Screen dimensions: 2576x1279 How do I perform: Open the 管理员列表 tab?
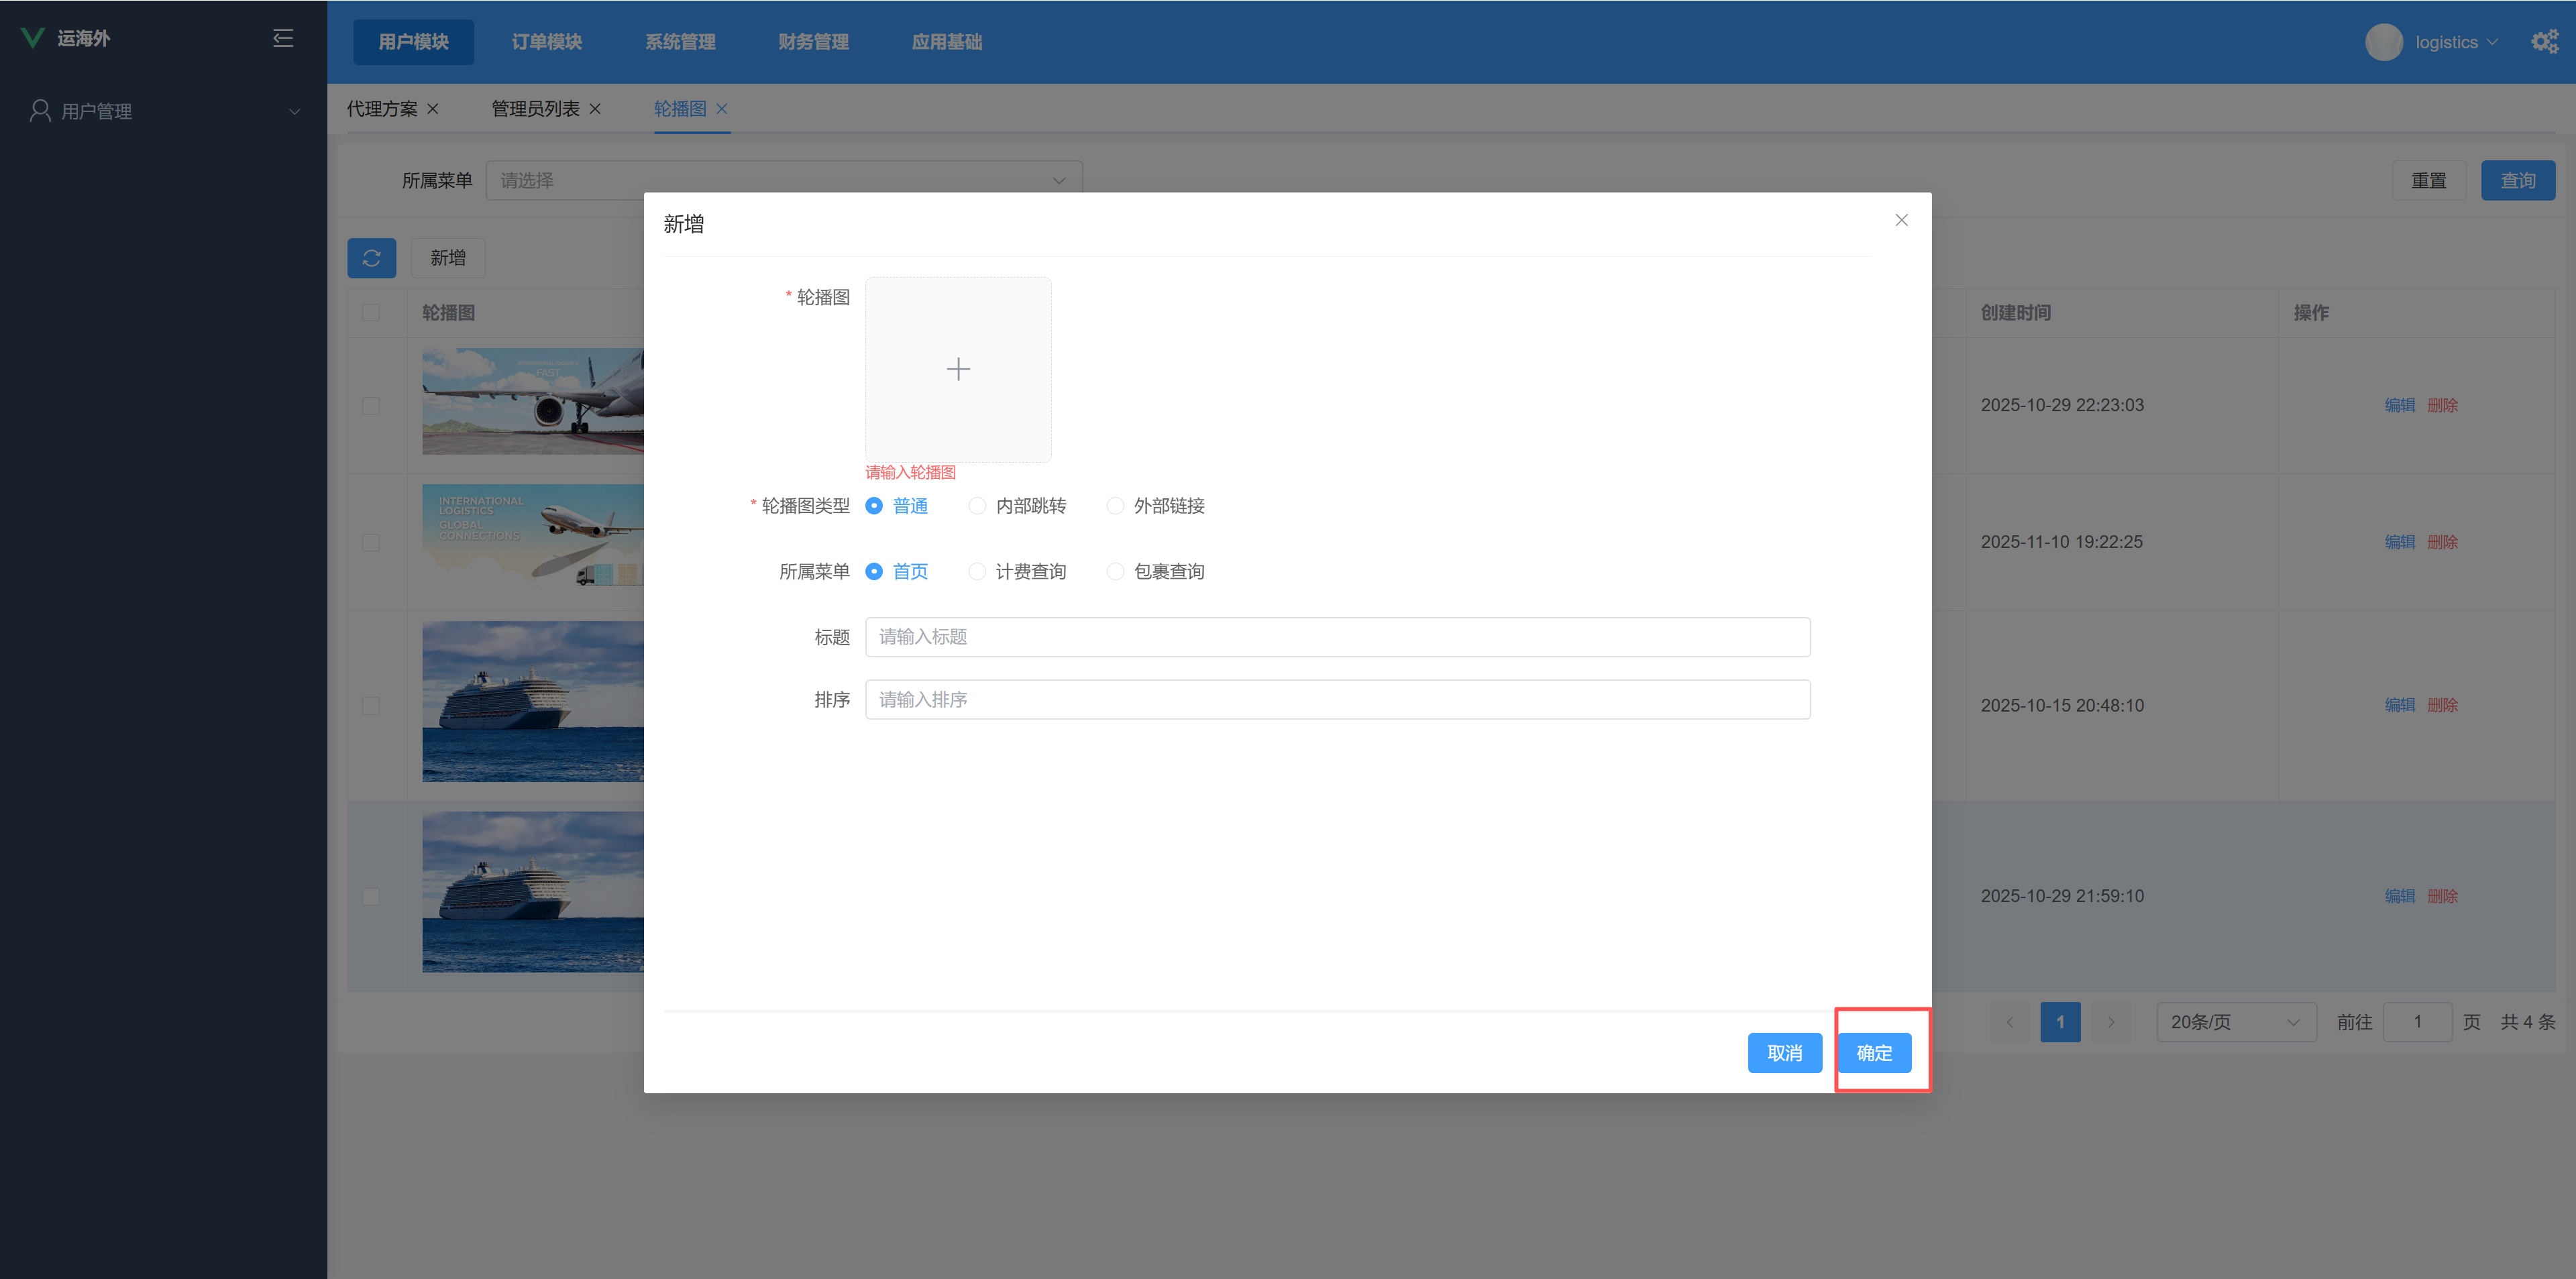[535, 109]
